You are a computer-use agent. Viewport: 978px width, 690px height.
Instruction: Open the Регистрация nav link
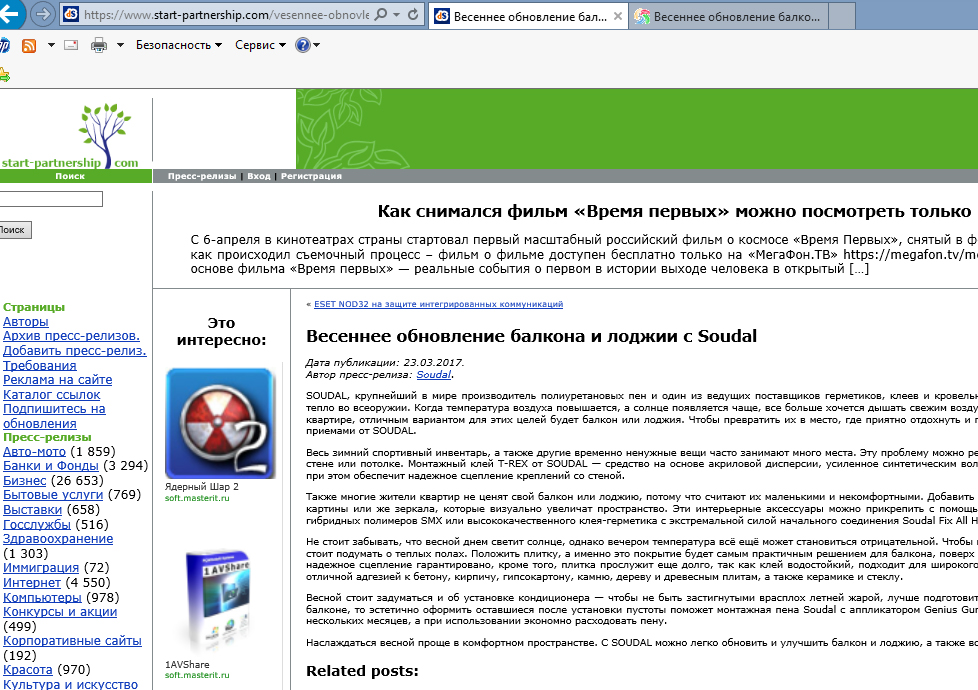point(311,176)
